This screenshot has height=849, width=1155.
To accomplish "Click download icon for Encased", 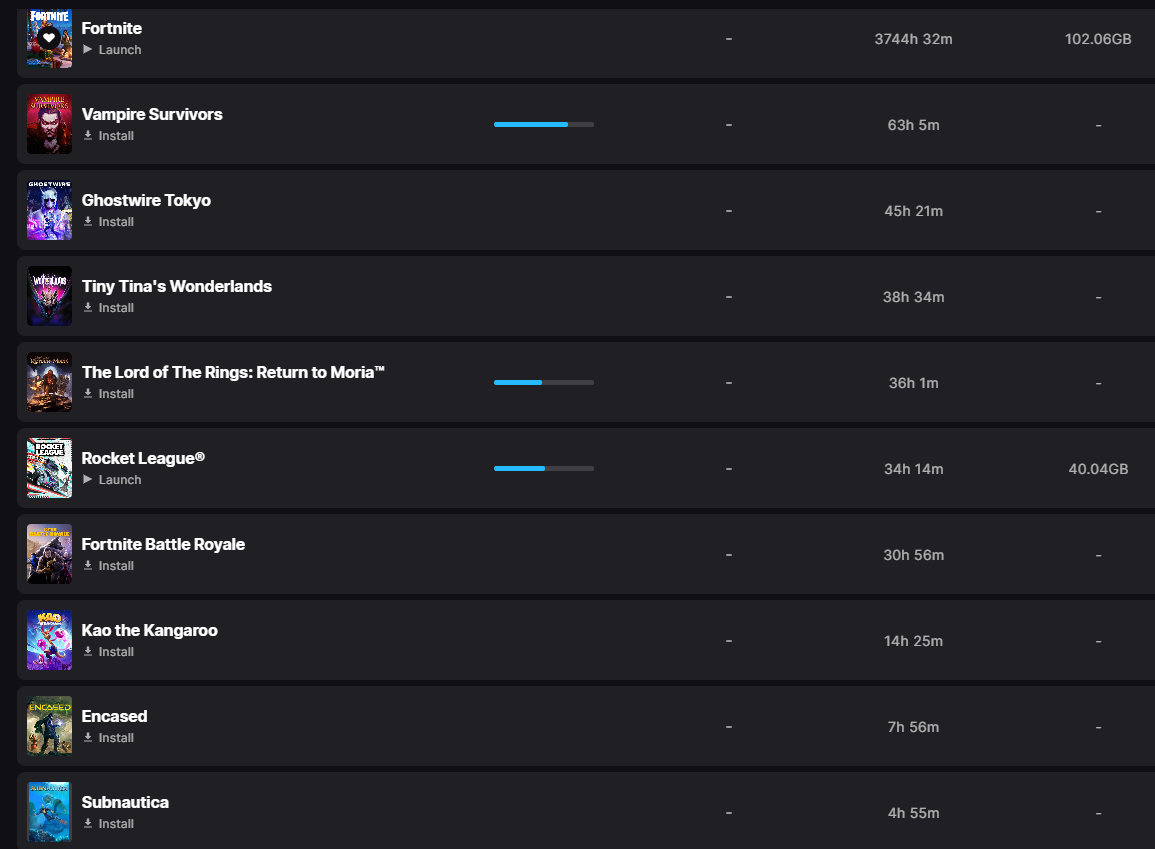I will tap(88, 737).
